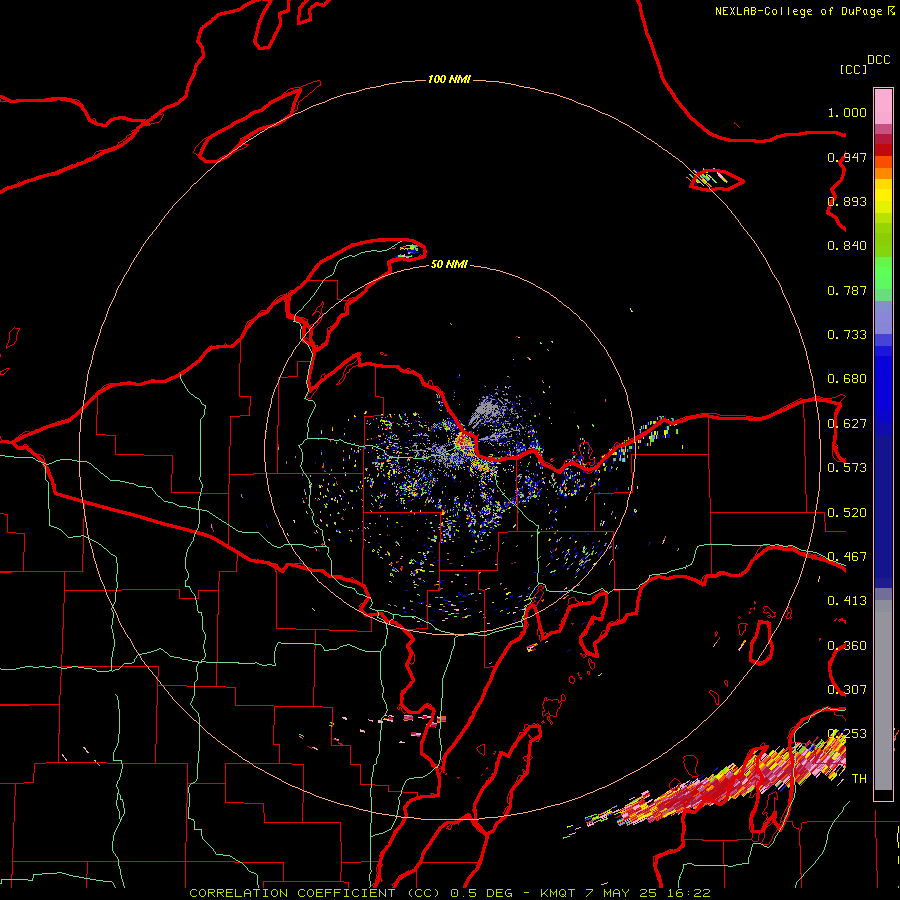Pick the pink color bar segment beside 1.000
900x900 pixels.
point(883,107)
